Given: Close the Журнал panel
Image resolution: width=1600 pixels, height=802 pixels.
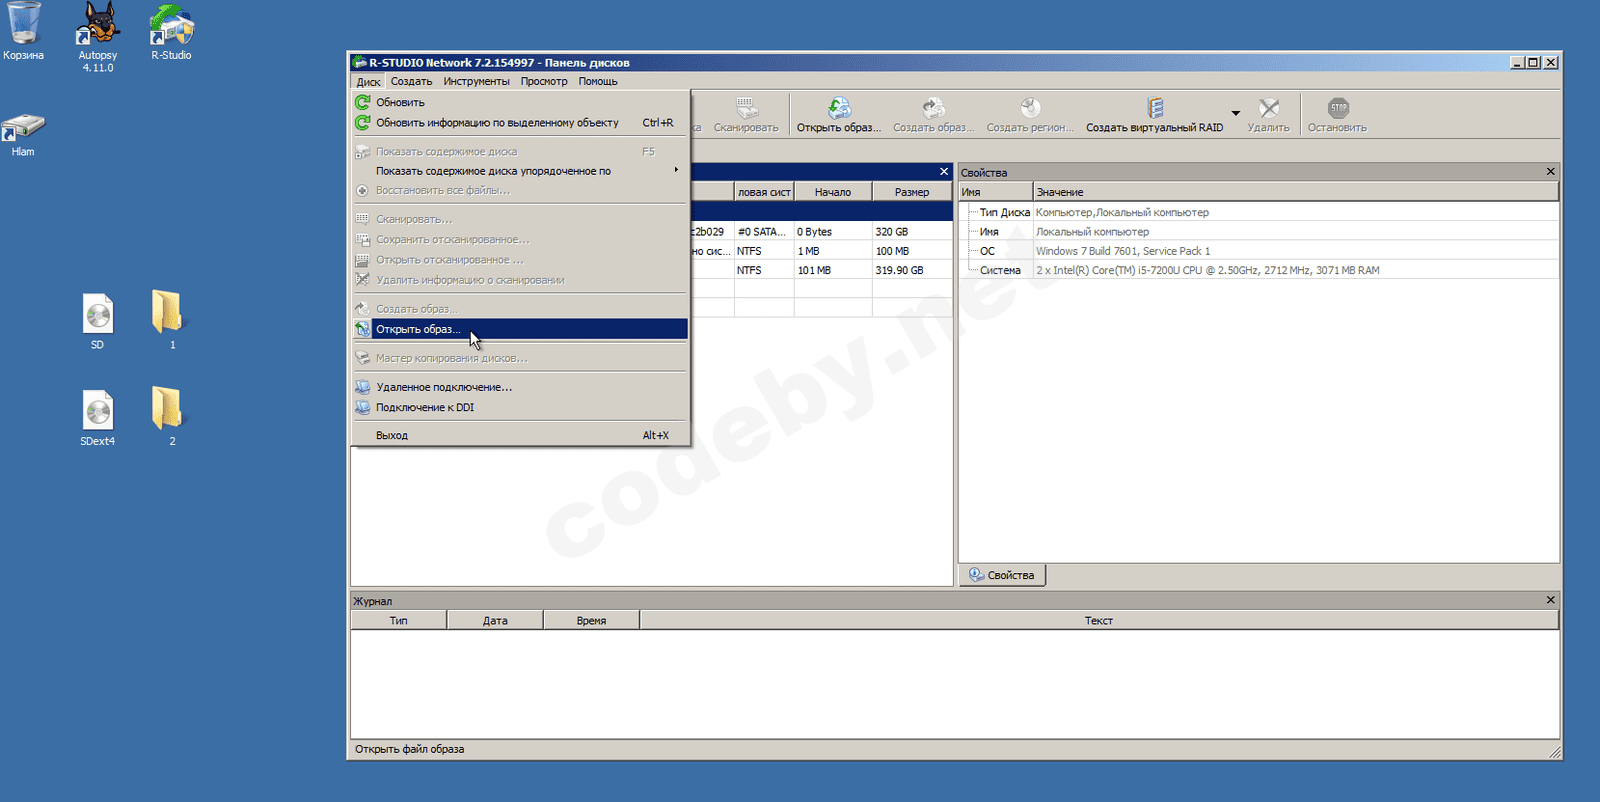Looking at the screenshot, I should 1550,600.
